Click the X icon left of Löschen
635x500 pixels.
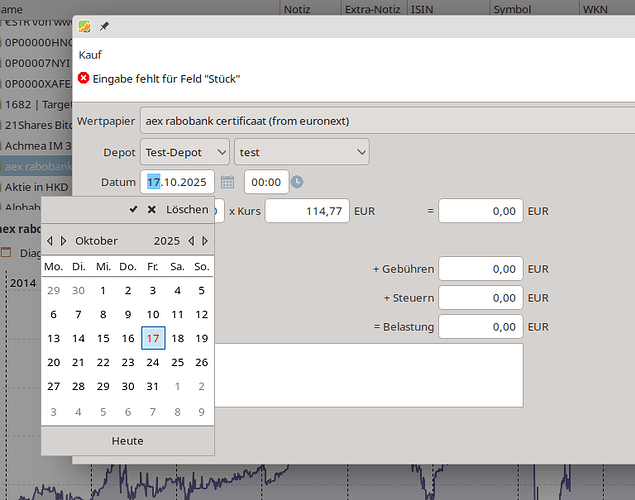(x=152, y=210)
